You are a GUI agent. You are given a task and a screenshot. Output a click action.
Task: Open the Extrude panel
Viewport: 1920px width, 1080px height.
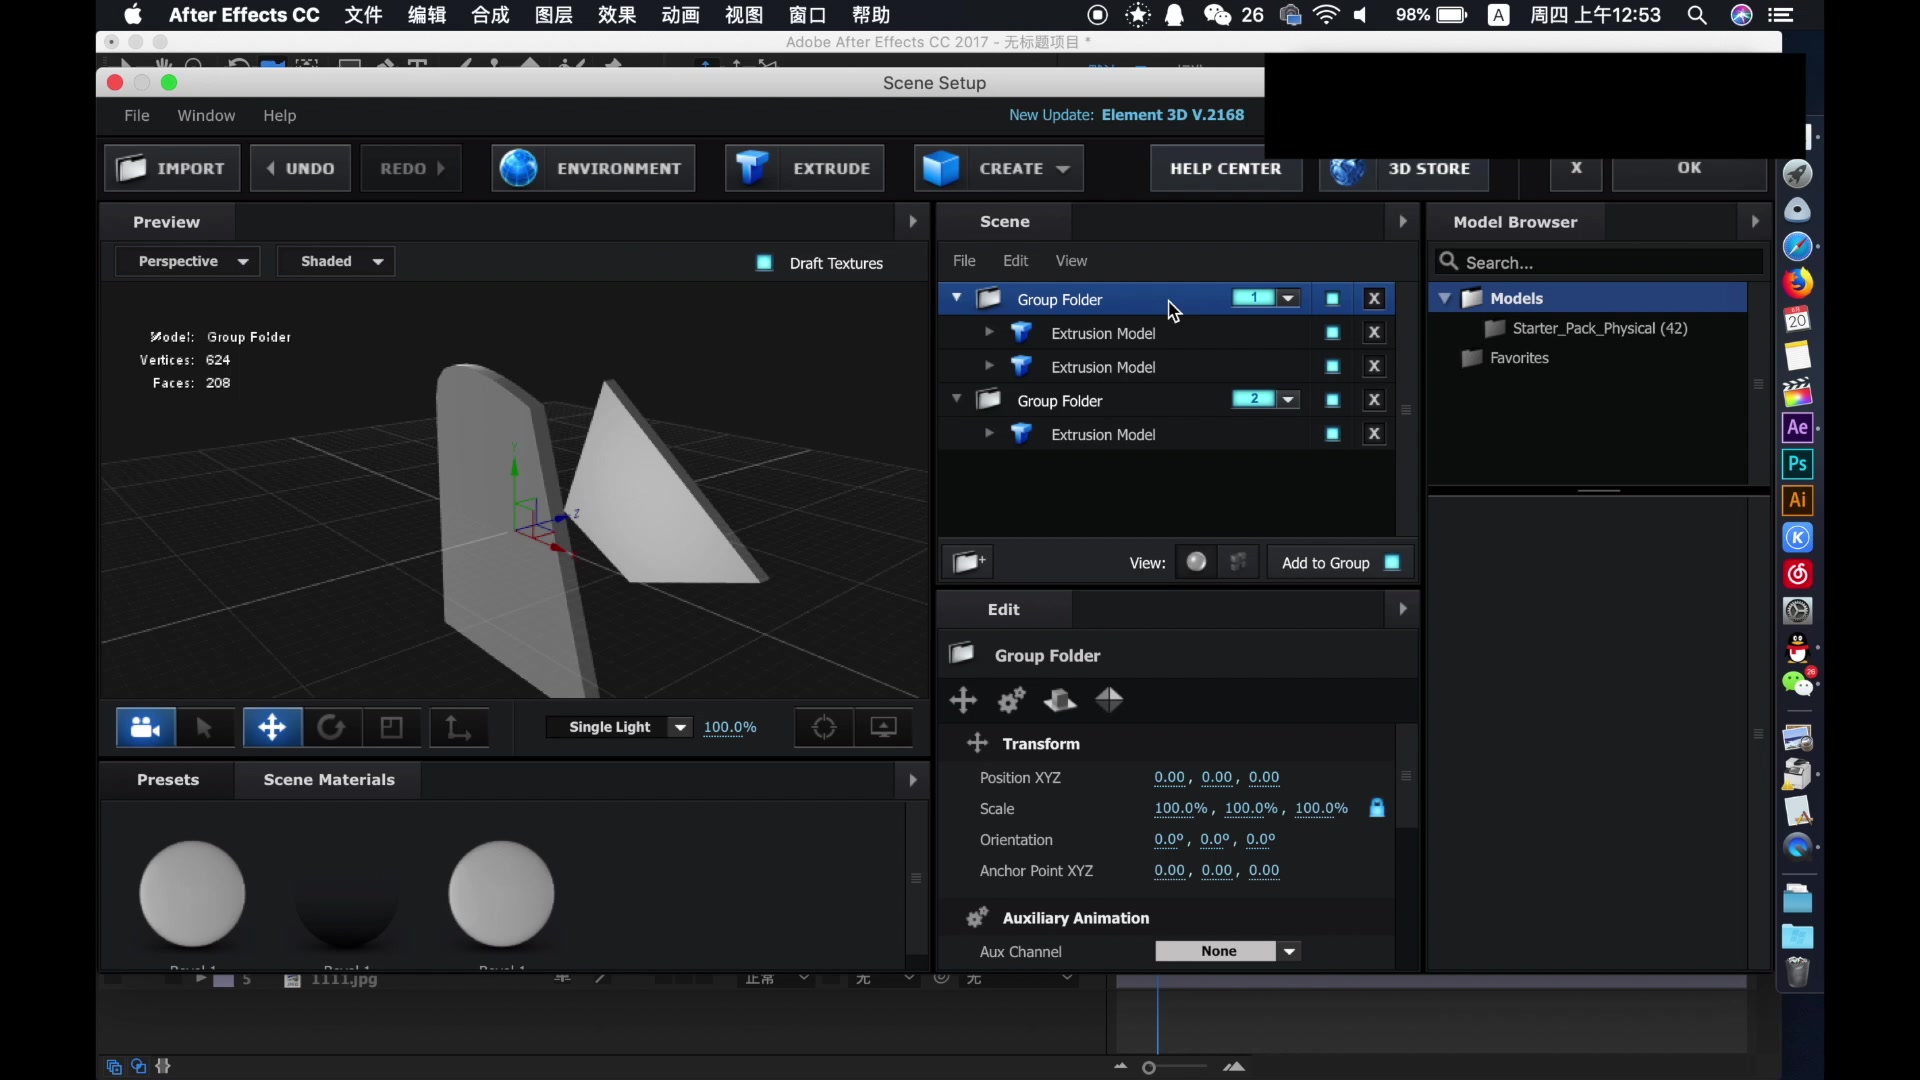tap(805, 168)
